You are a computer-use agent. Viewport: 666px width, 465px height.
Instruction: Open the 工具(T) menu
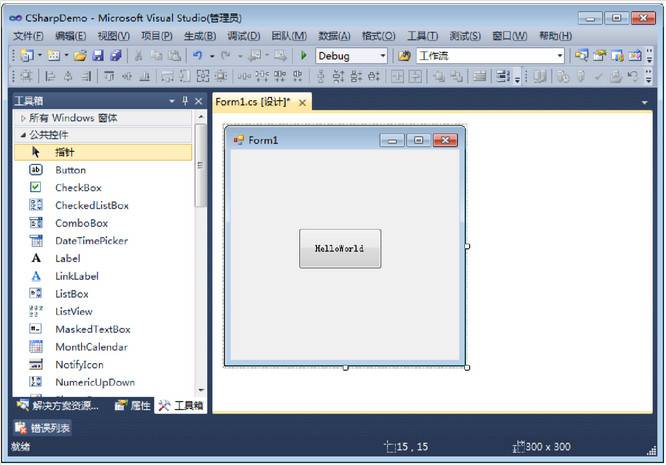click(x=423, y=36)
